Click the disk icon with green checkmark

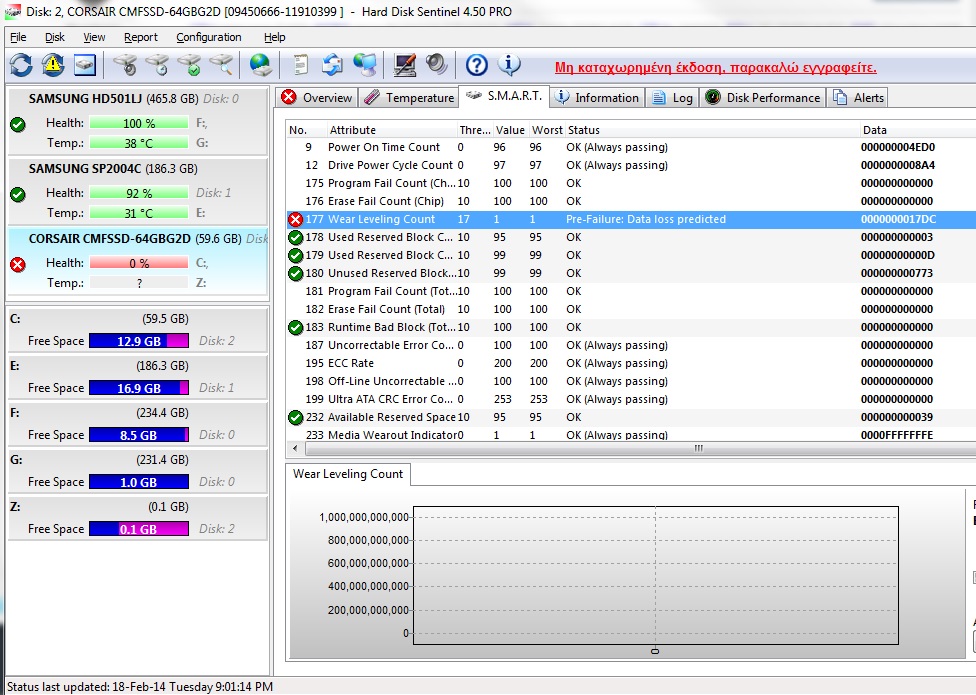coord(189,65)
